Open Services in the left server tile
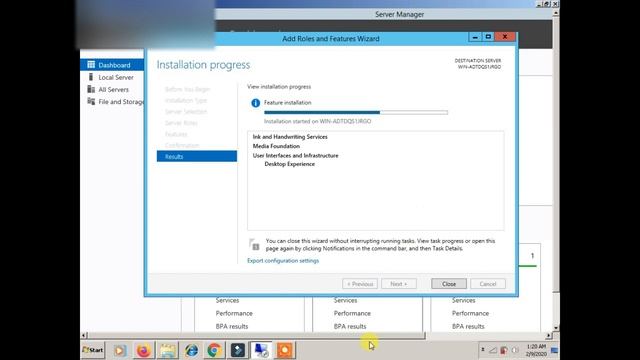 227,300
